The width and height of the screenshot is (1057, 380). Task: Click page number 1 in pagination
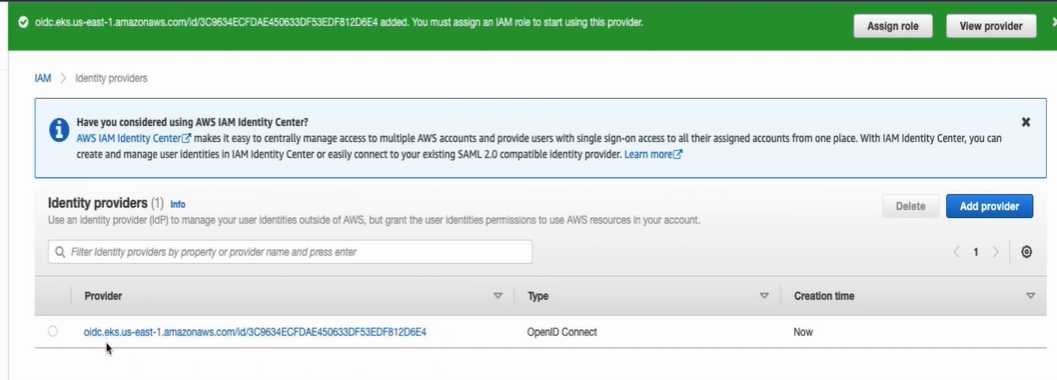tap(975, 252)
